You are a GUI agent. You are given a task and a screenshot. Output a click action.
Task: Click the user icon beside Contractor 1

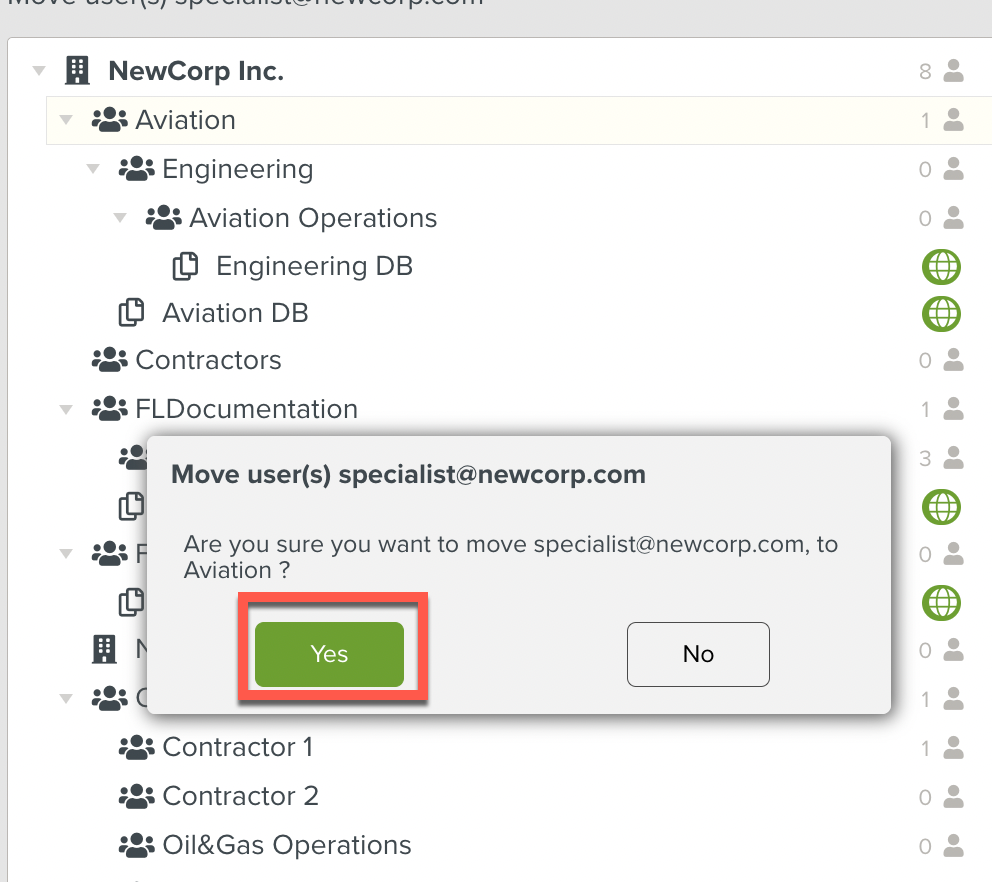952,747
